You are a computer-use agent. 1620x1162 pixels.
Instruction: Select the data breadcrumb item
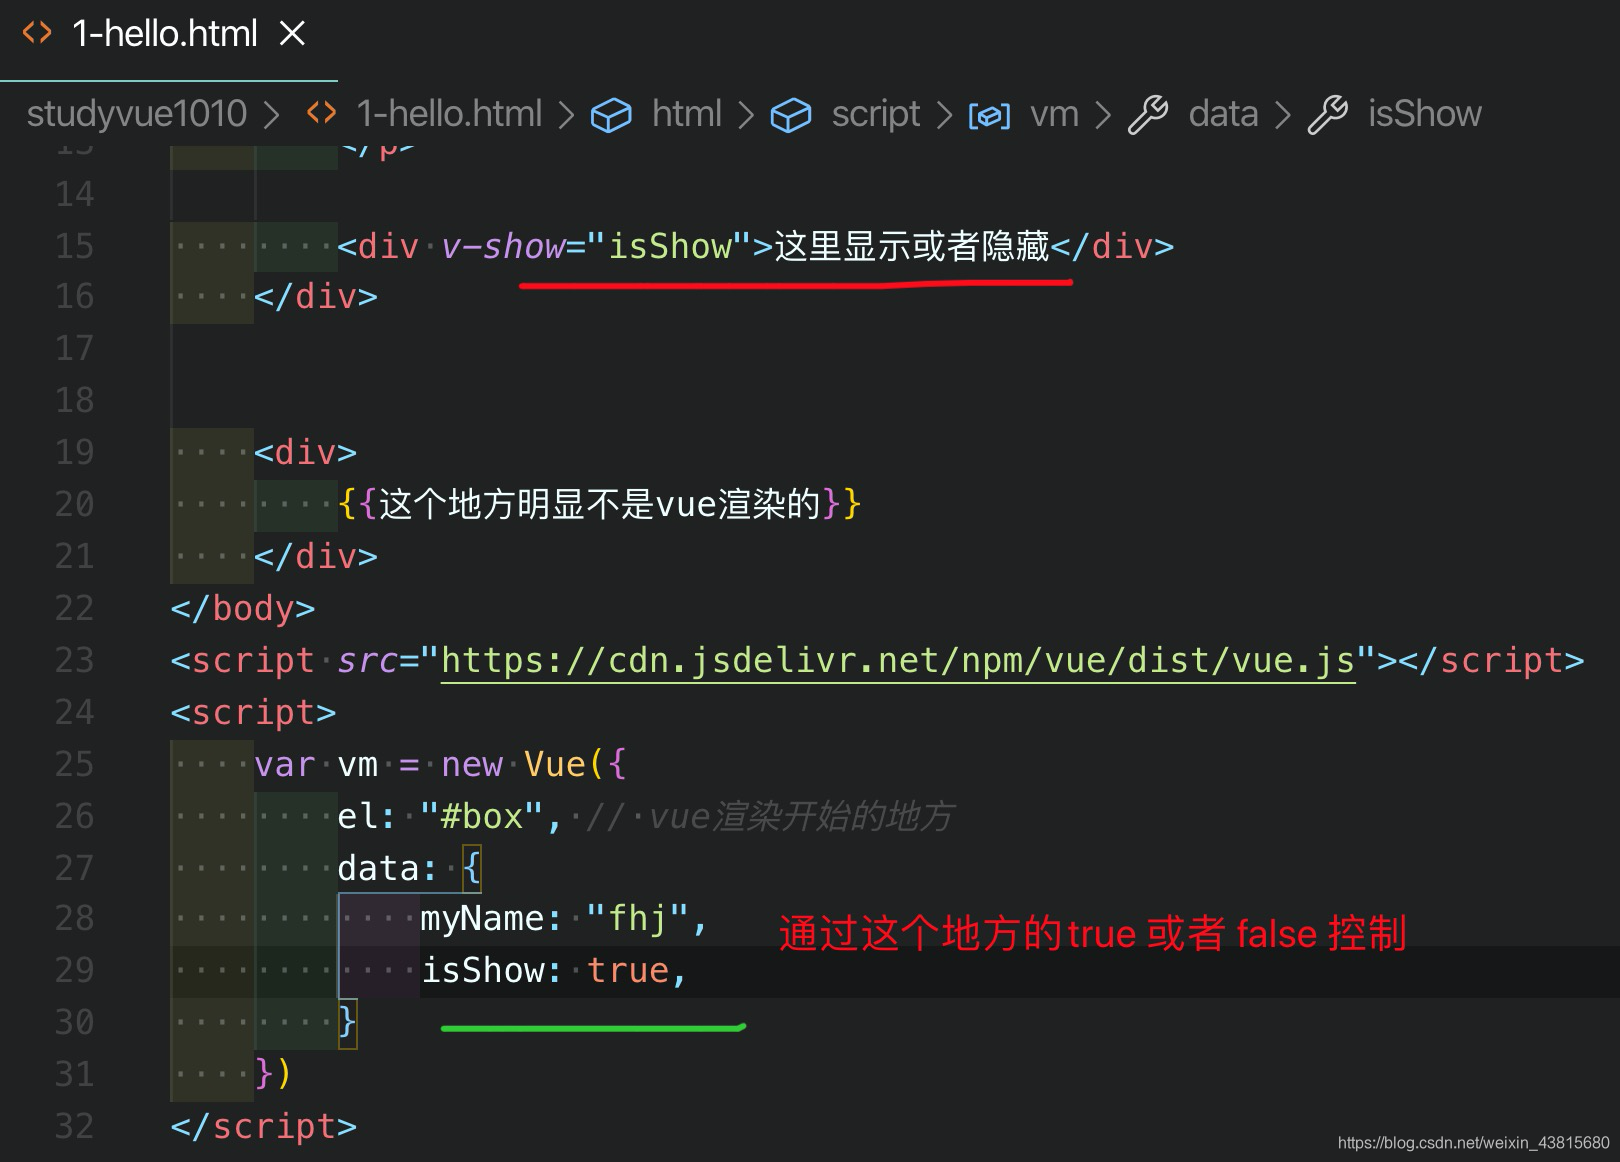point(1224,114)
